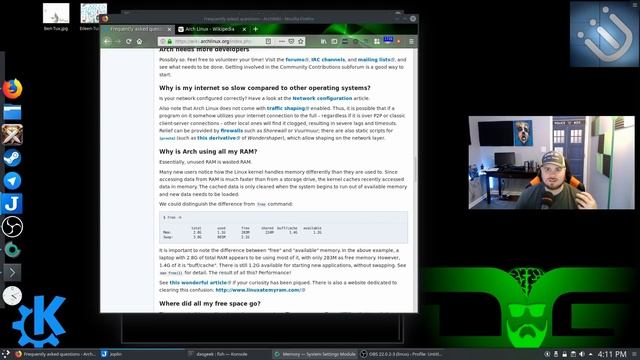Switch to the Memory System Settings Module task

pyautogui.click(x=314, y=354)
